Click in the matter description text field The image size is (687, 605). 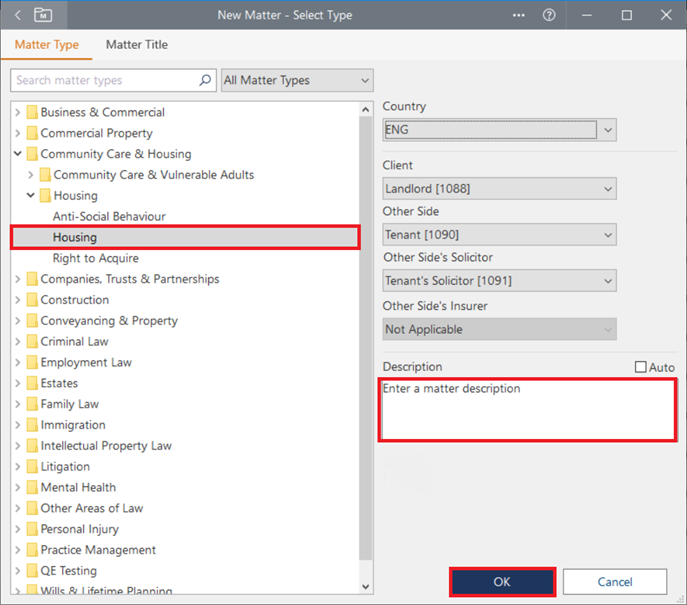[527, 410]
